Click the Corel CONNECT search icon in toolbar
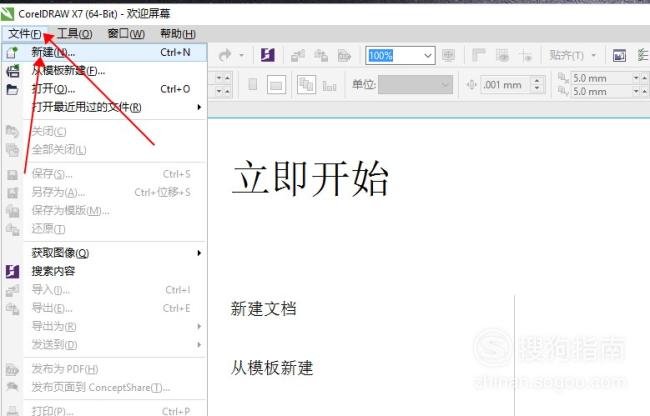 click(267, 55)
